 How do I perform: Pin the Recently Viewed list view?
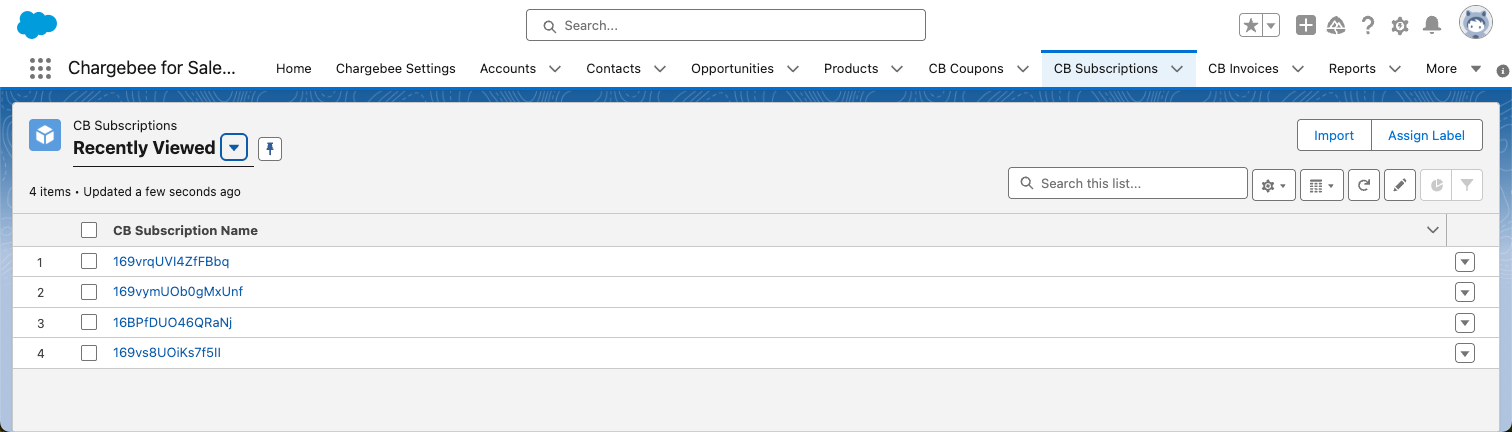point(270,149)
